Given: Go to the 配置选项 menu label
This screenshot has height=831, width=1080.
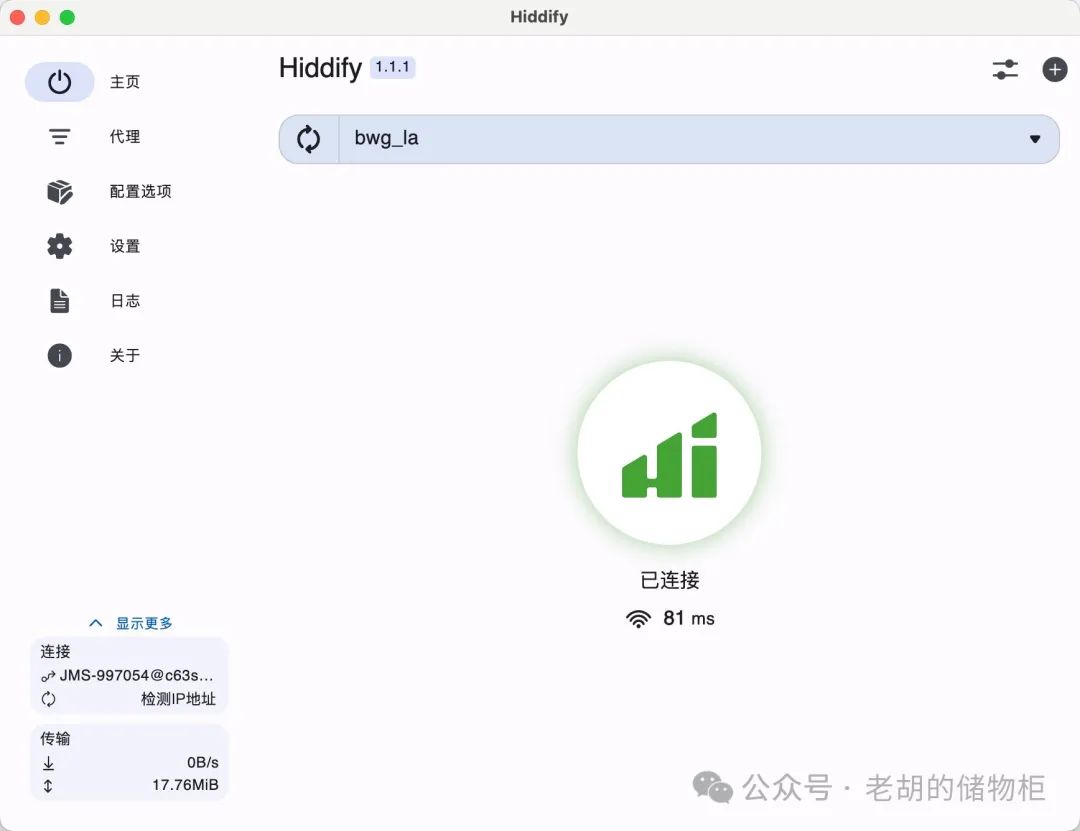Looking at the screenshot, I should click(141, 192).
